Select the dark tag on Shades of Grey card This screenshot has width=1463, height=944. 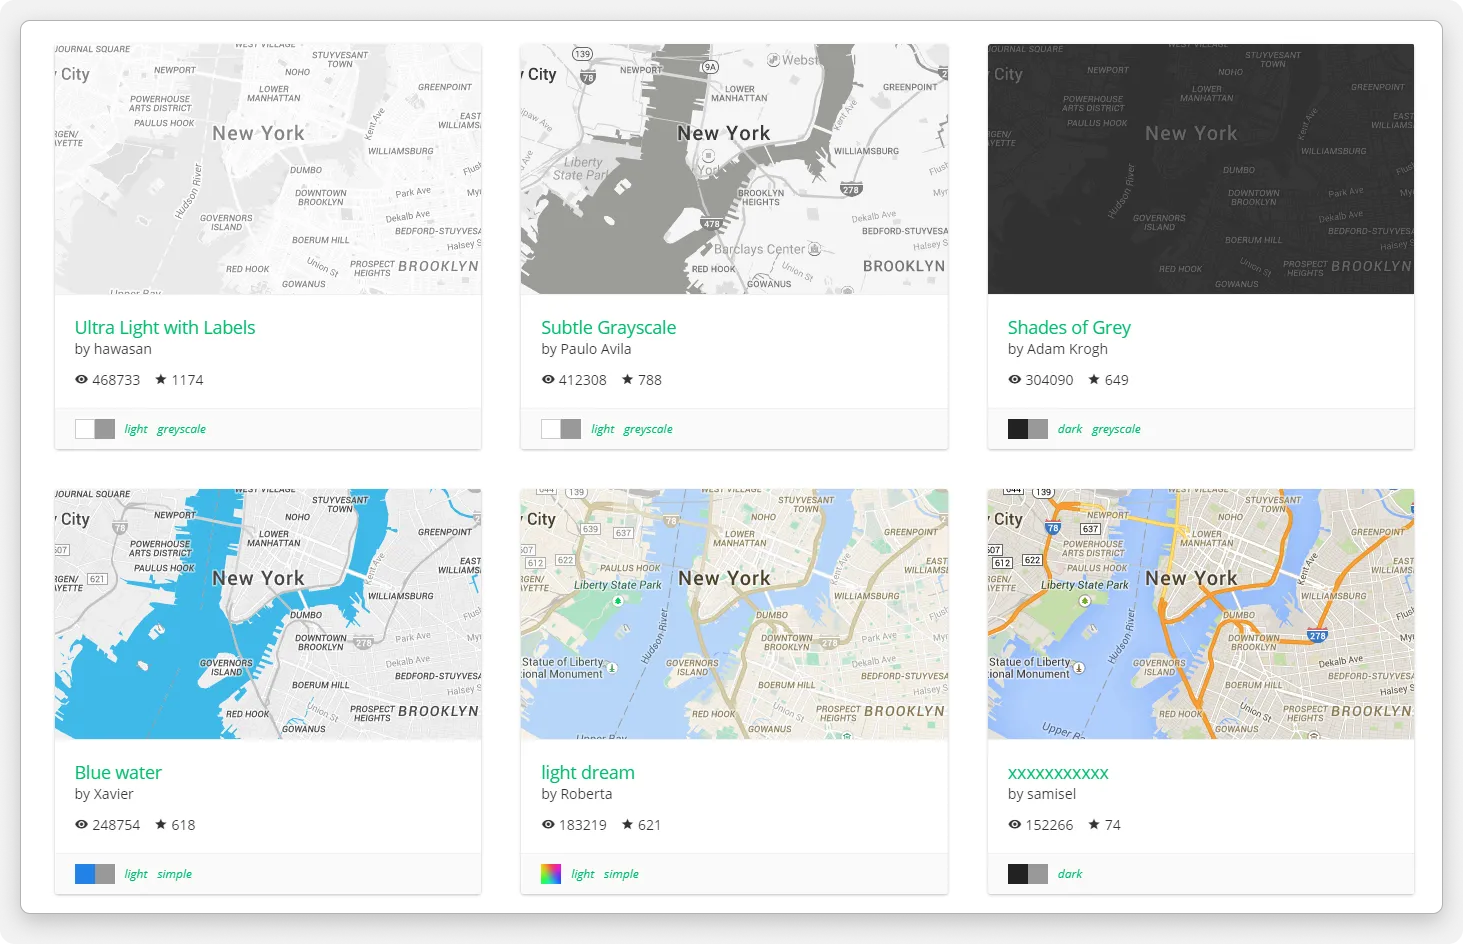pyautogui.click(x=1070, y=429)
